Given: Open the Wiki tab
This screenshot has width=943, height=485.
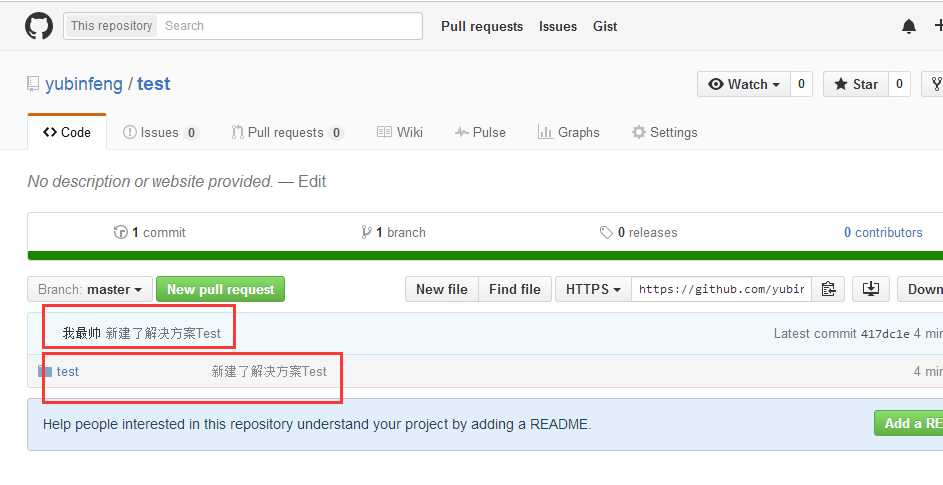Looking at the screenshot, I should 400,132.
